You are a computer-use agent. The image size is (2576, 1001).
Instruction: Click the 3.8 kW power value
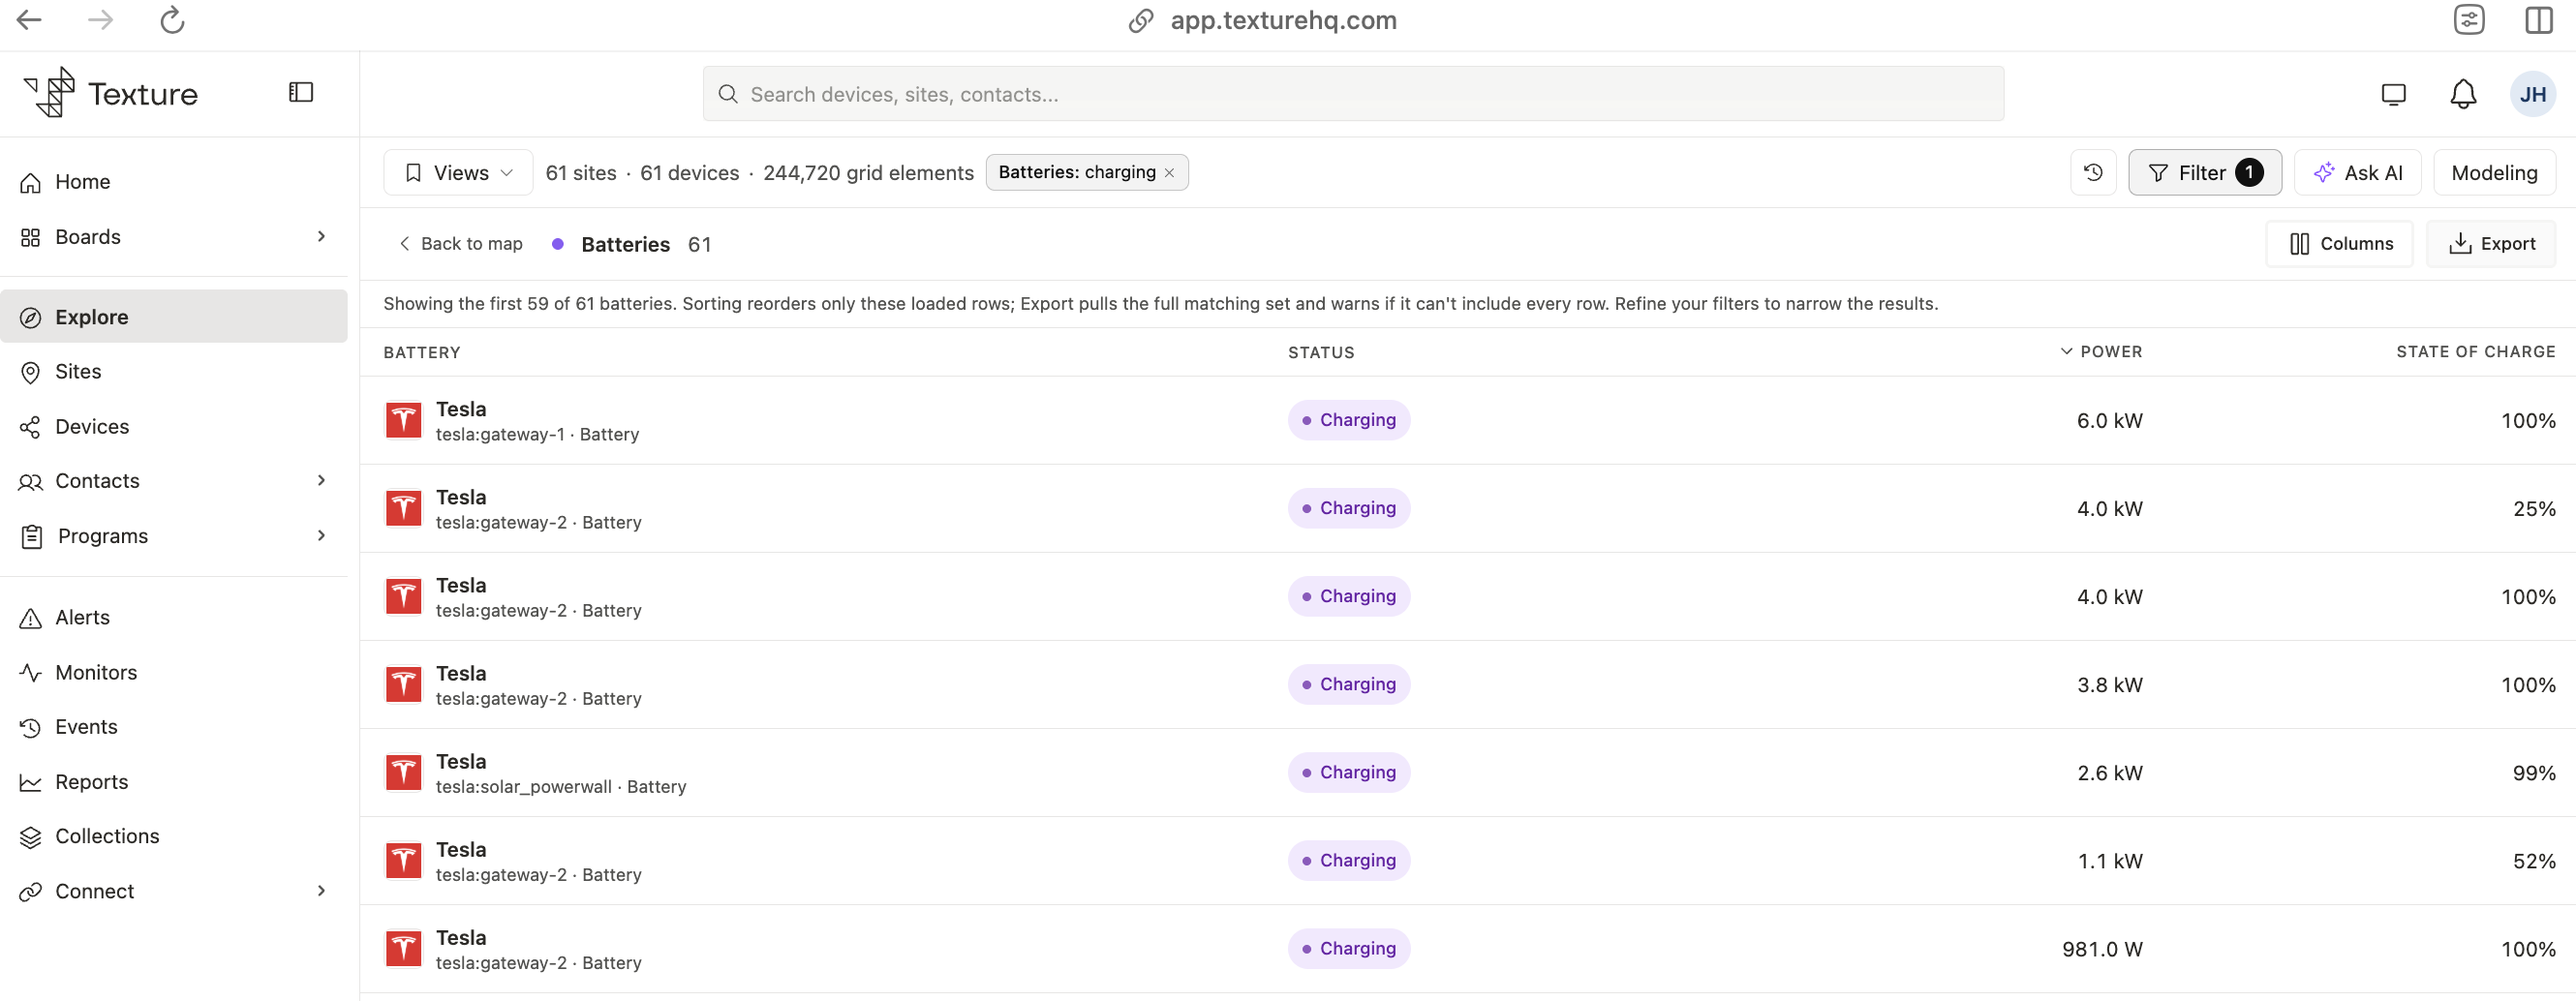click(x=2110, y=685)
